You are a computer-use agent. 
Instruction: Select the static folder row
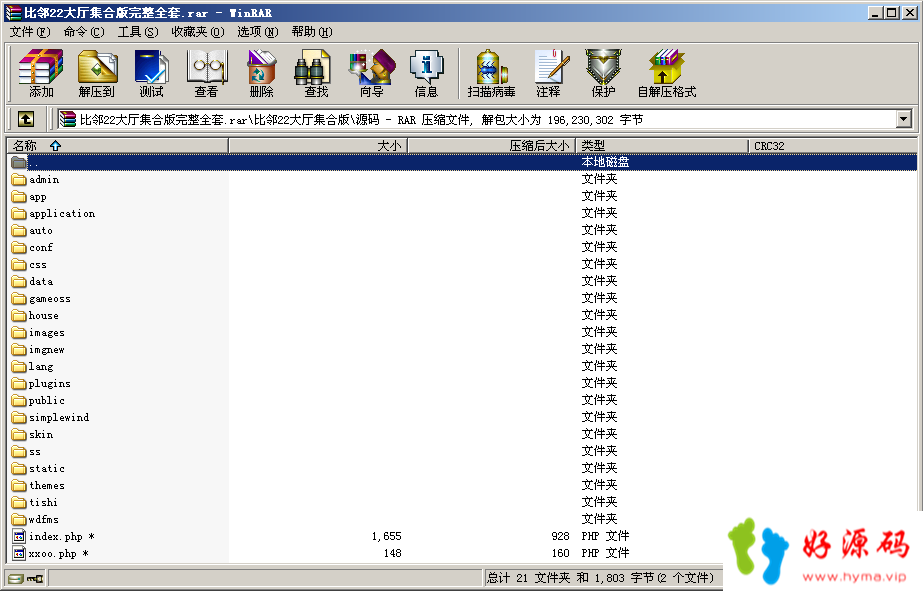(x=462, y=469)
